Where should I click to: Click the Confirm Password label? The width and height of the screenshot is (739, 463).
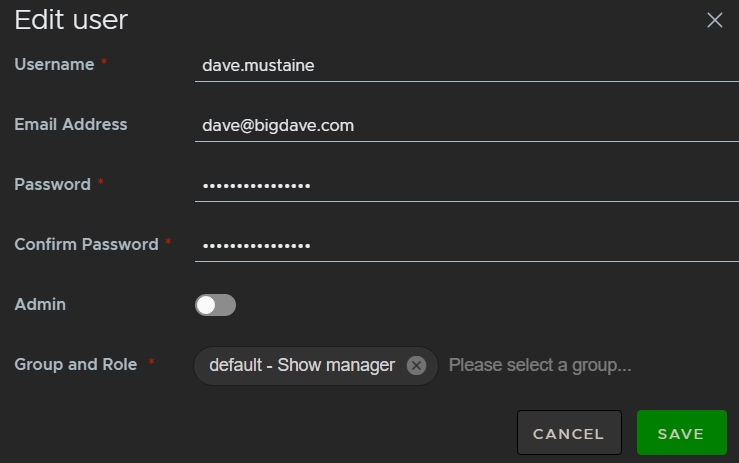point(86,244)
